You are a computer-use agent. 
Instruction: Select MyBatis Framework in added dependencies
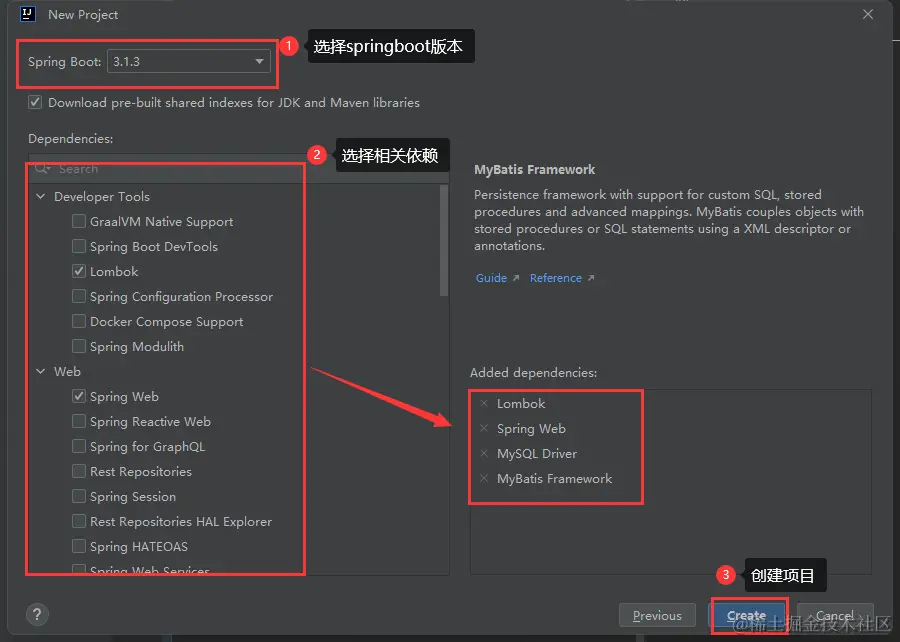point(554,478)
